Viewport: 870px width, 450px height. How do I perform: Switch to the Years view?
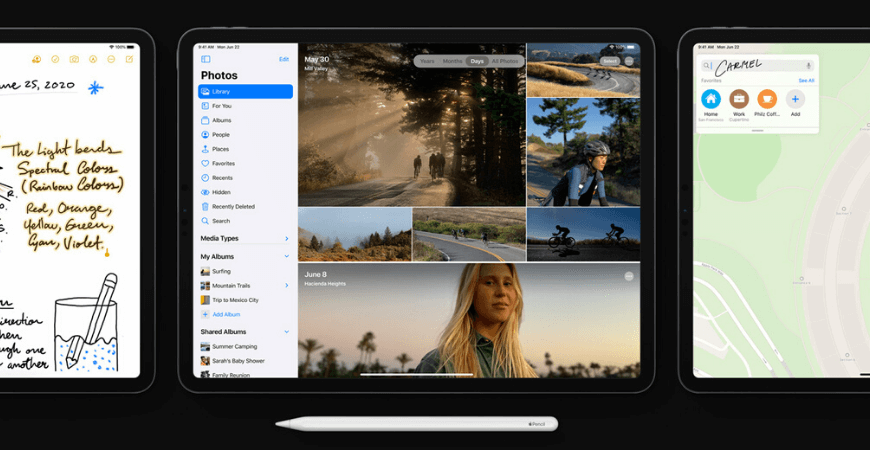click(x=427, y=61)
